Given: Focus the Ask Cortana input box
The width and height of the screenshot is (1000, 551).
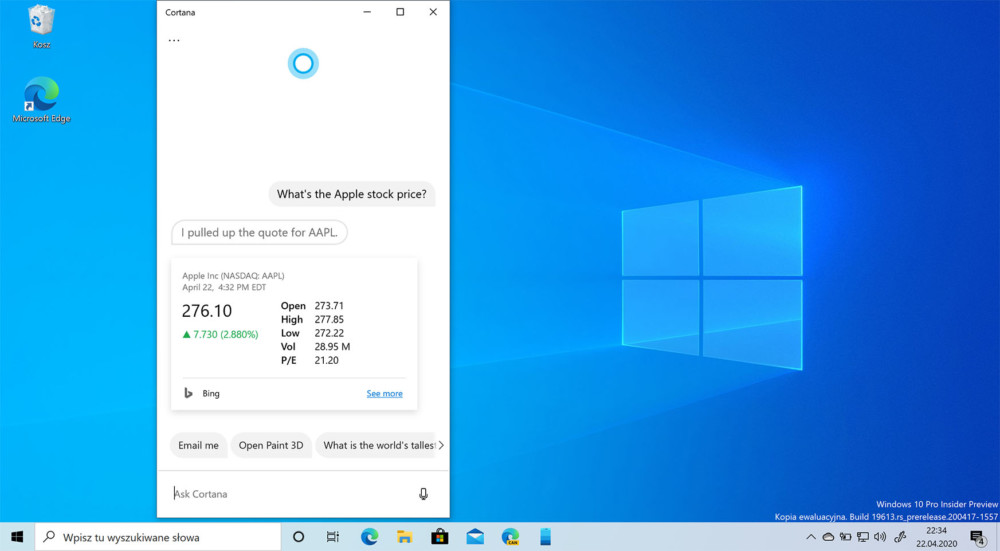Looking at the screenshot, I should coord(290,494).
